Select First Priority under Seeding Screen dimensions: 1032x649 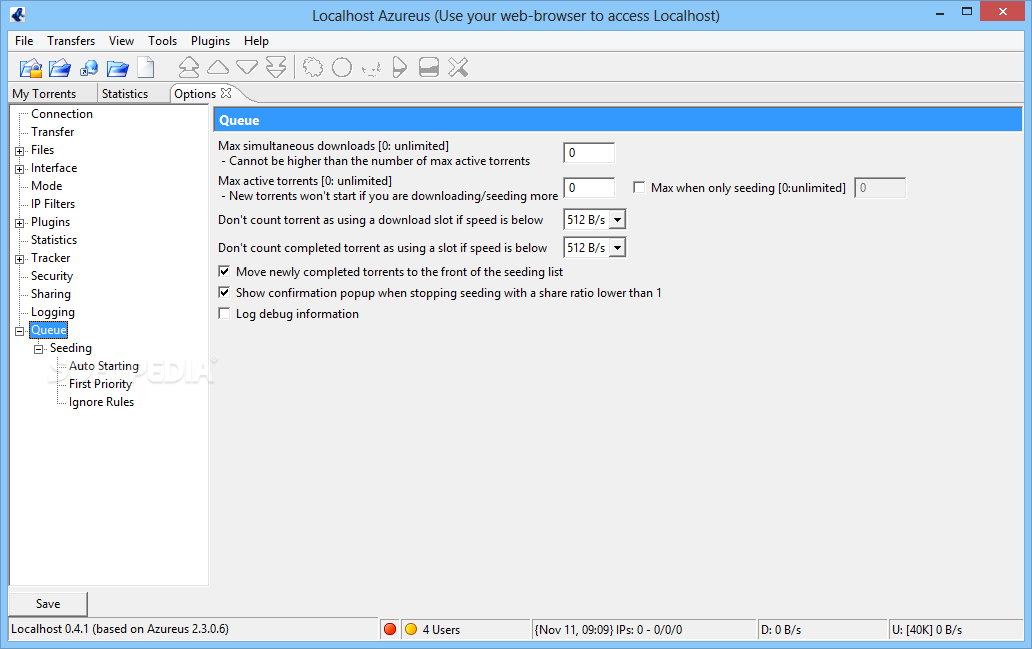[101, 384]
